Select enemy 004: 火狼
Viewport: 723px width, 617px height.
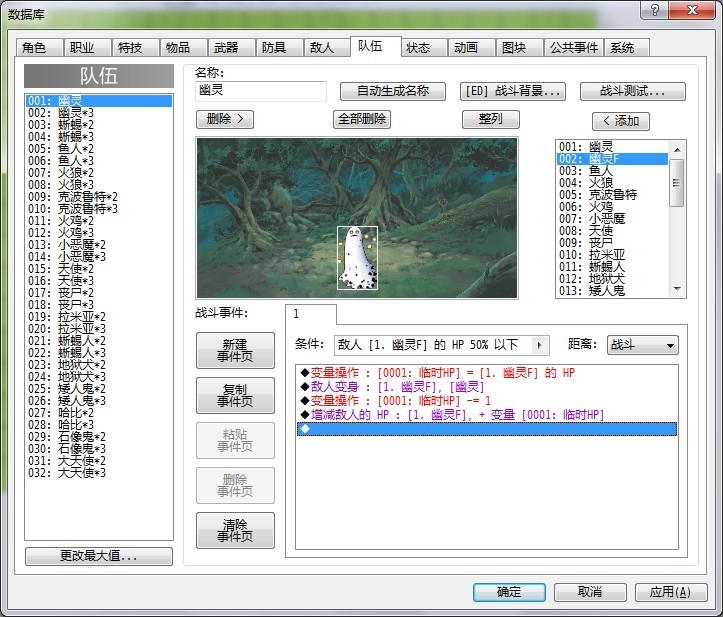click(x=612, y=183)
